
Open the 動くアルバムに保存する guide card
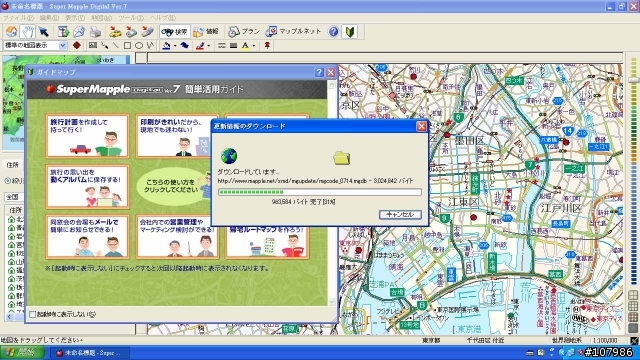[87, 187]
